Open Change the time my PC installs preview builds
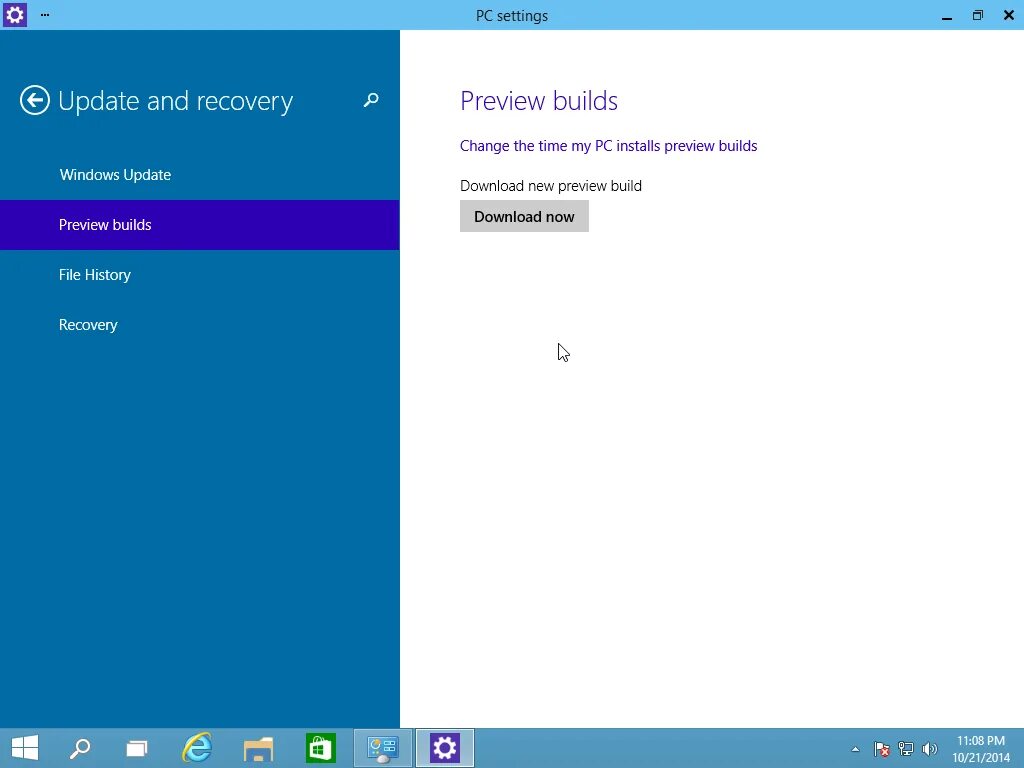The width and height of the screenshot is (1024, 768). coord(608,145)
